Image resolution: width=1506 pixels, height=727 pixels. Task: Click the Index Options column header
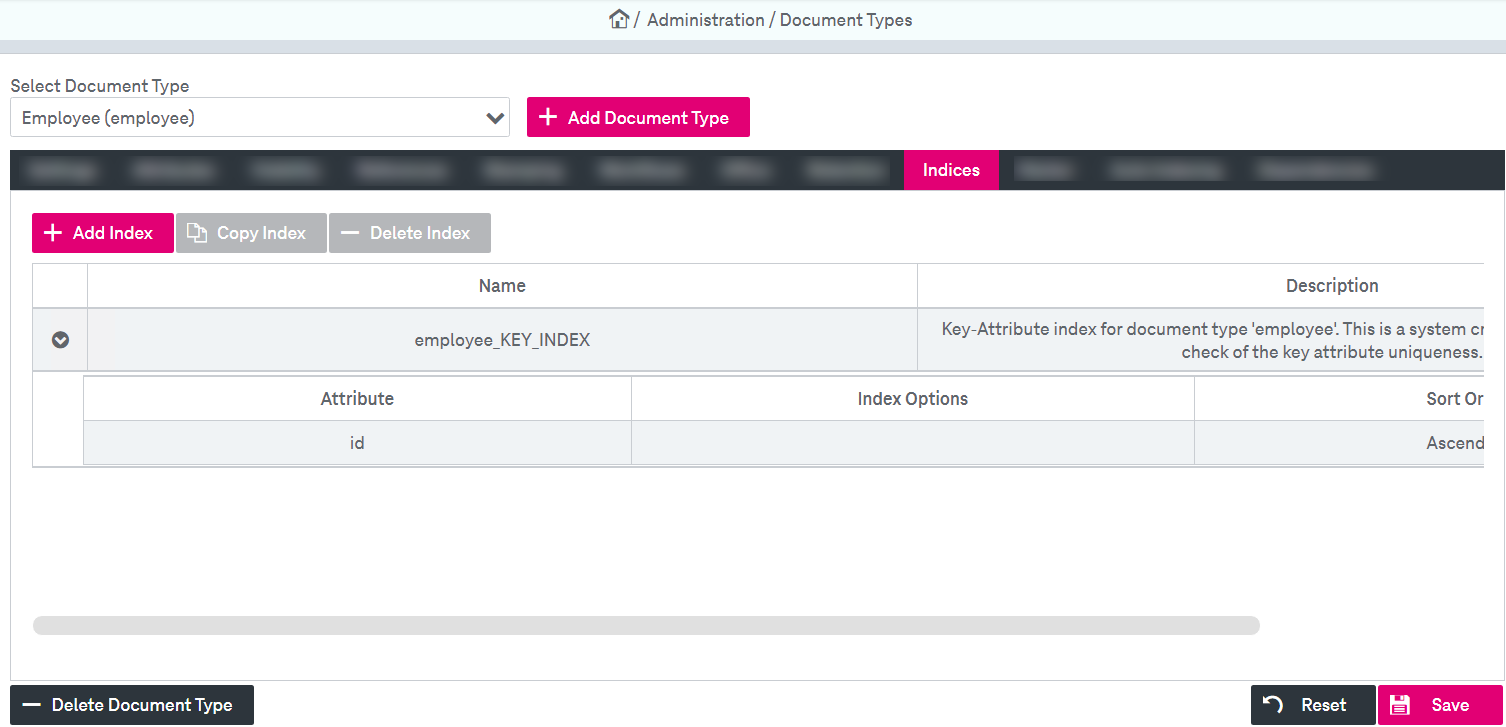click(x=912, y=399)
